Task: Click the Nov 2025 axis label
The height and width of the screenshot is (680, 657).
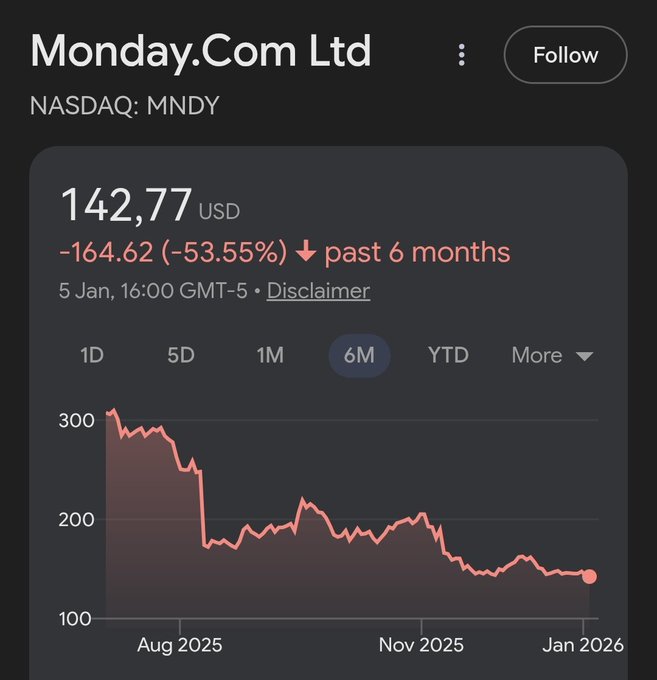Action: (421, 645)
